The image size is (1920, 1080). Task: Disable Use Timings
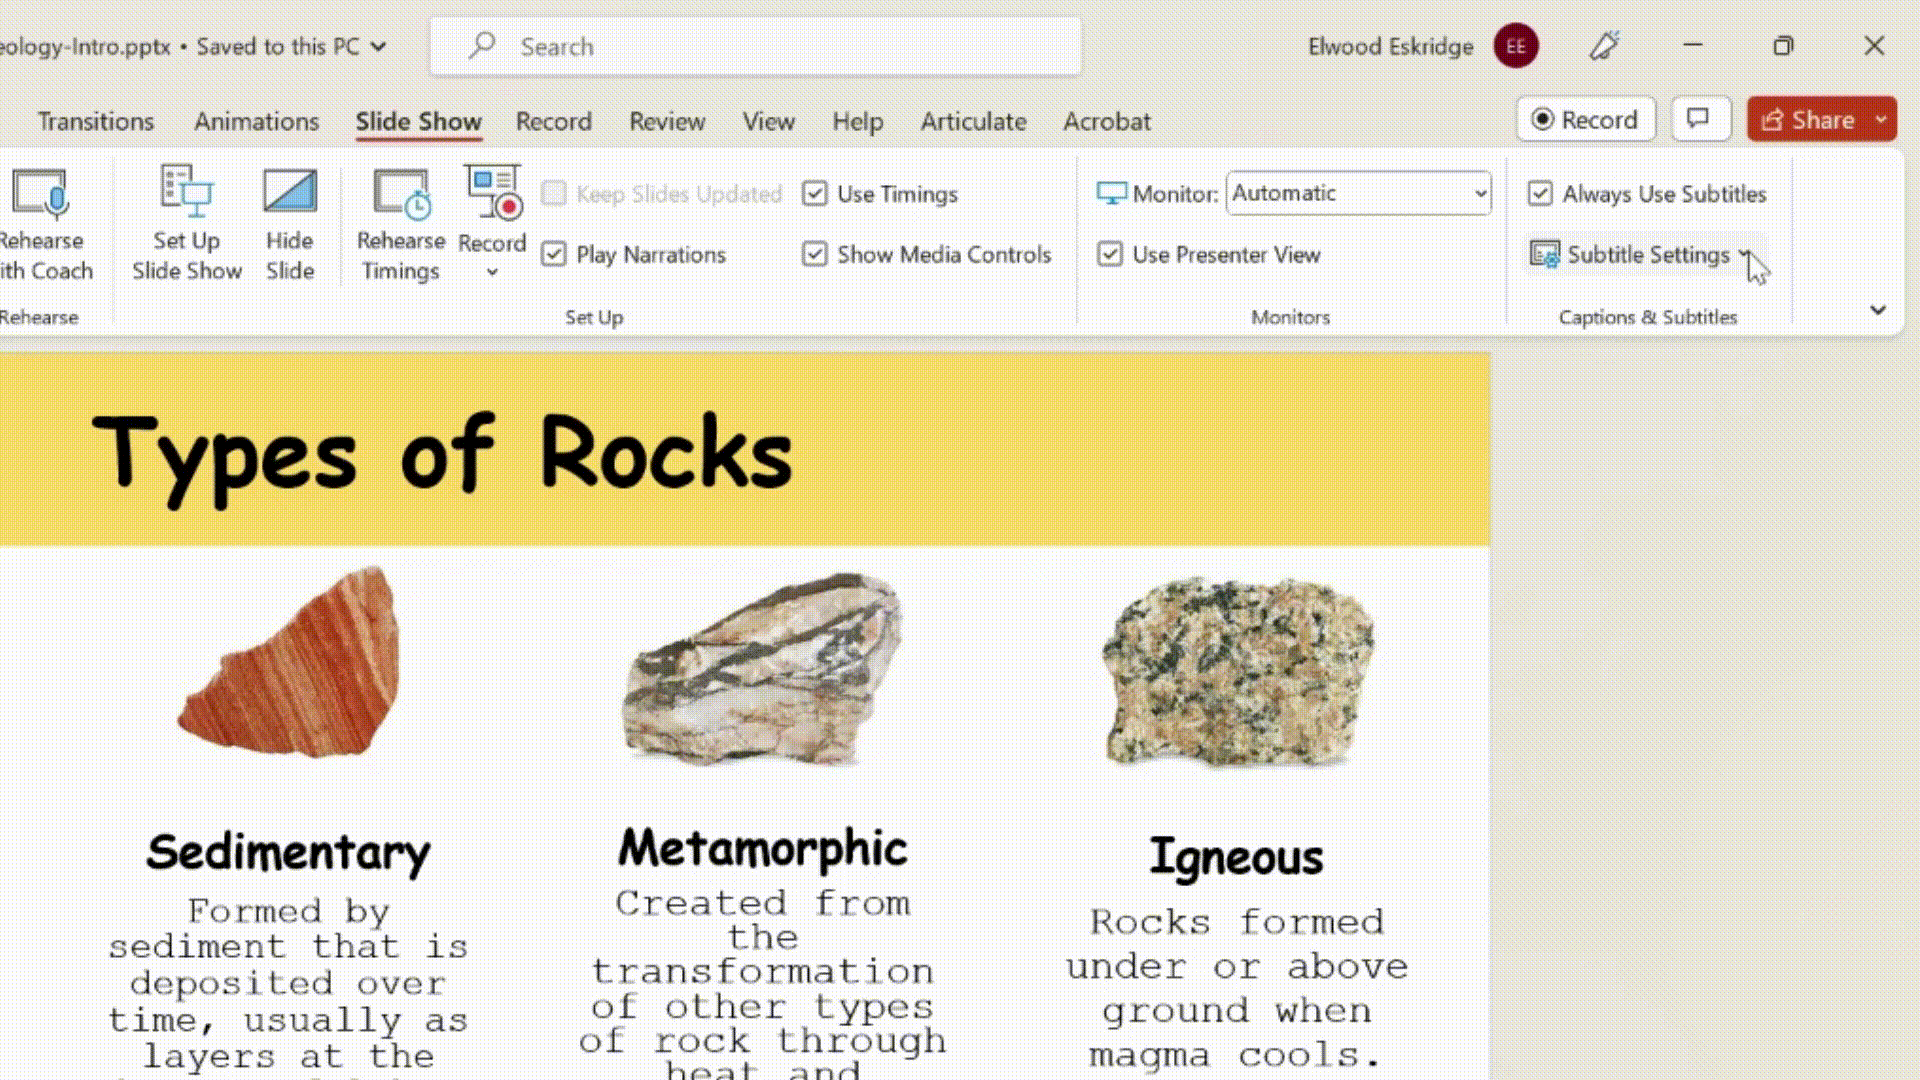[815, 193]
